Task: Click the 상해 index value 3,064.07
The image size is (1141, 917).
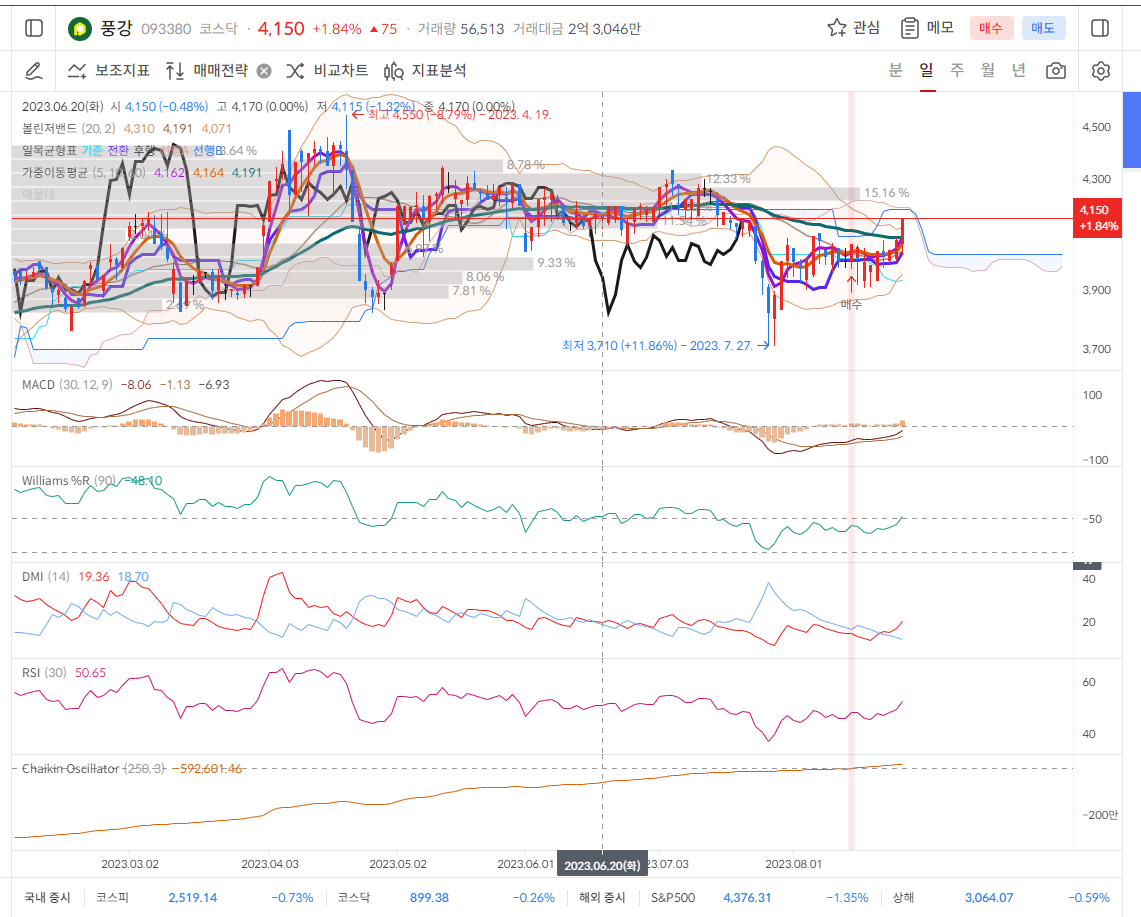Action: click(989, 897)
